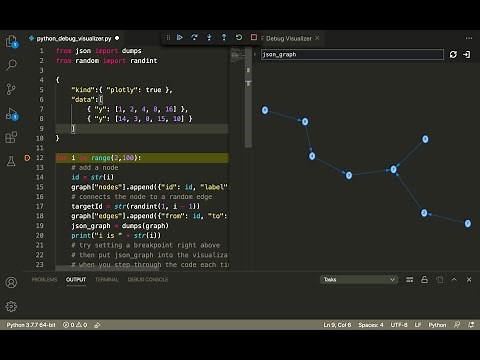The height and width of the screenshot is (360, 480).
Task: Click the Ln 9, Col 6 position indicator
Action: [x=337, y=325]
